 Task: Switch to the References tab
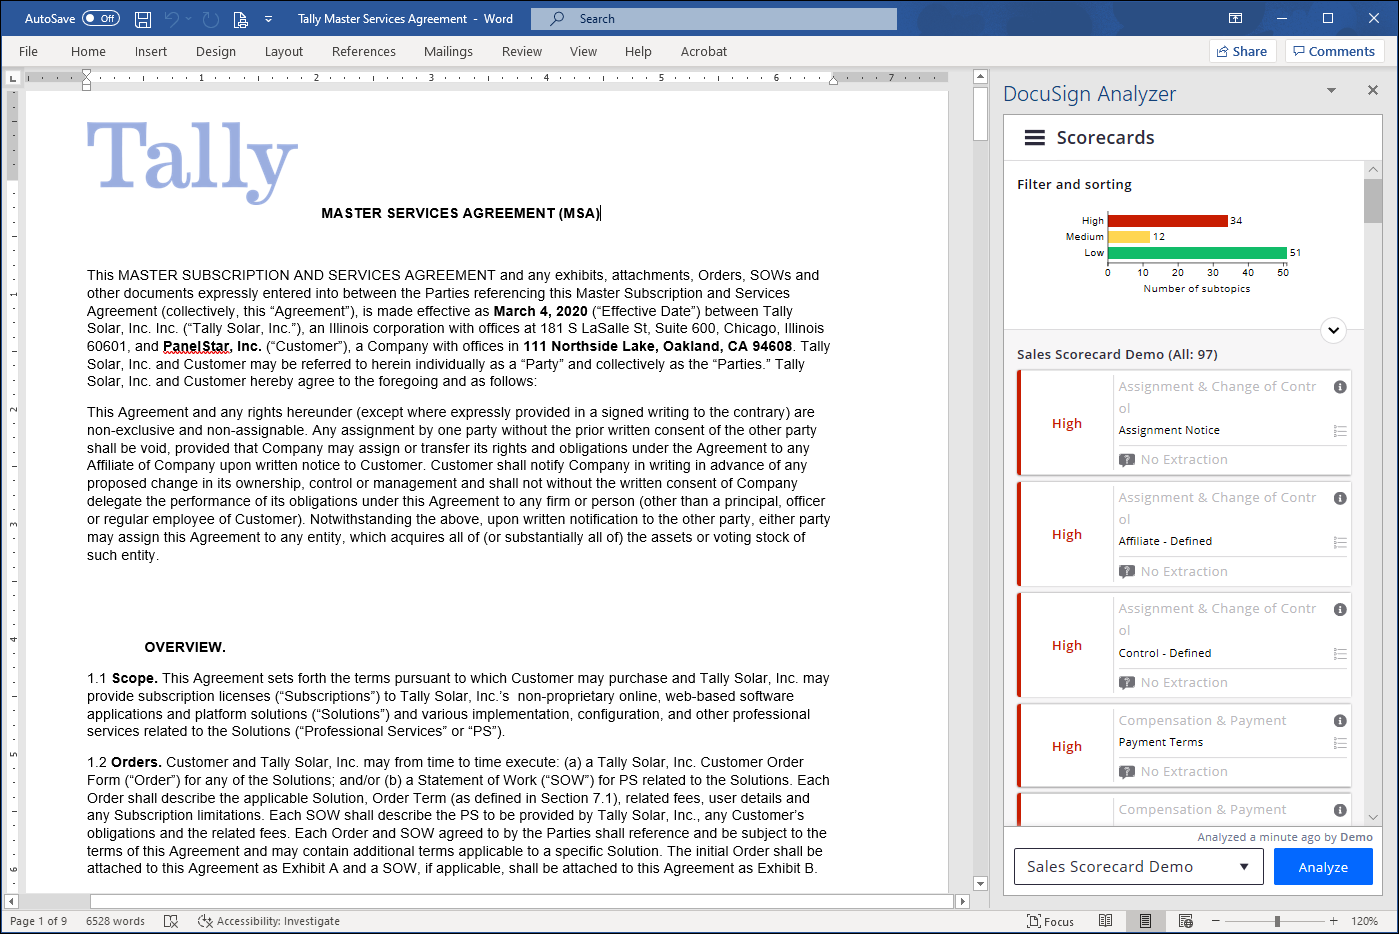click(364, 51)
